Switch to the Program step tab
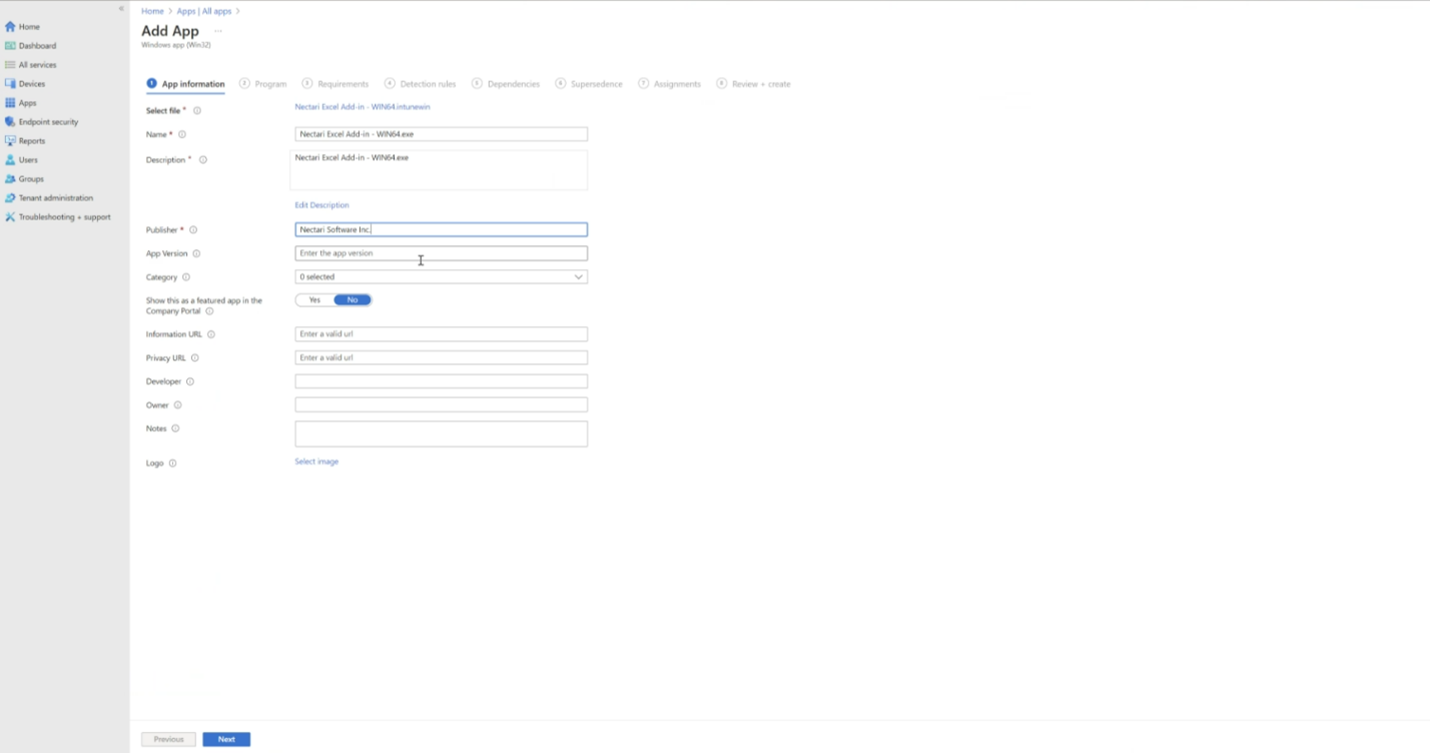This screenshot has height=753, width=1430. pos(263,84)
